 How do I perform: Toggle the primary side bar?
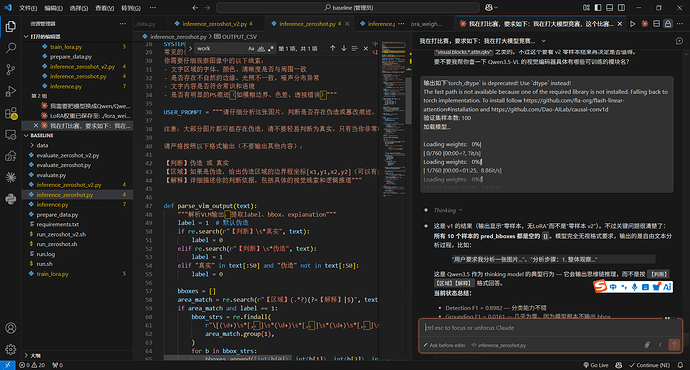point(598,7)
